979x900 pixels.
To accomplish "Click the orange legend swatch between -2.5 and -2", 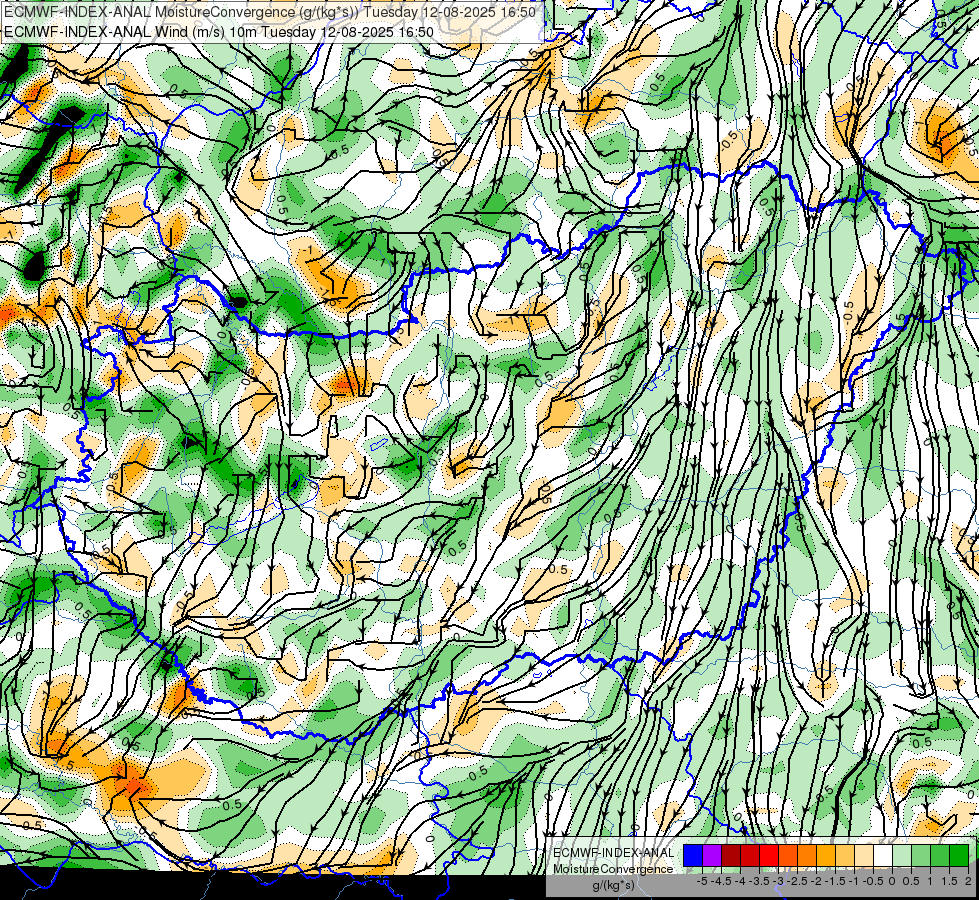I will click(807, 855).
